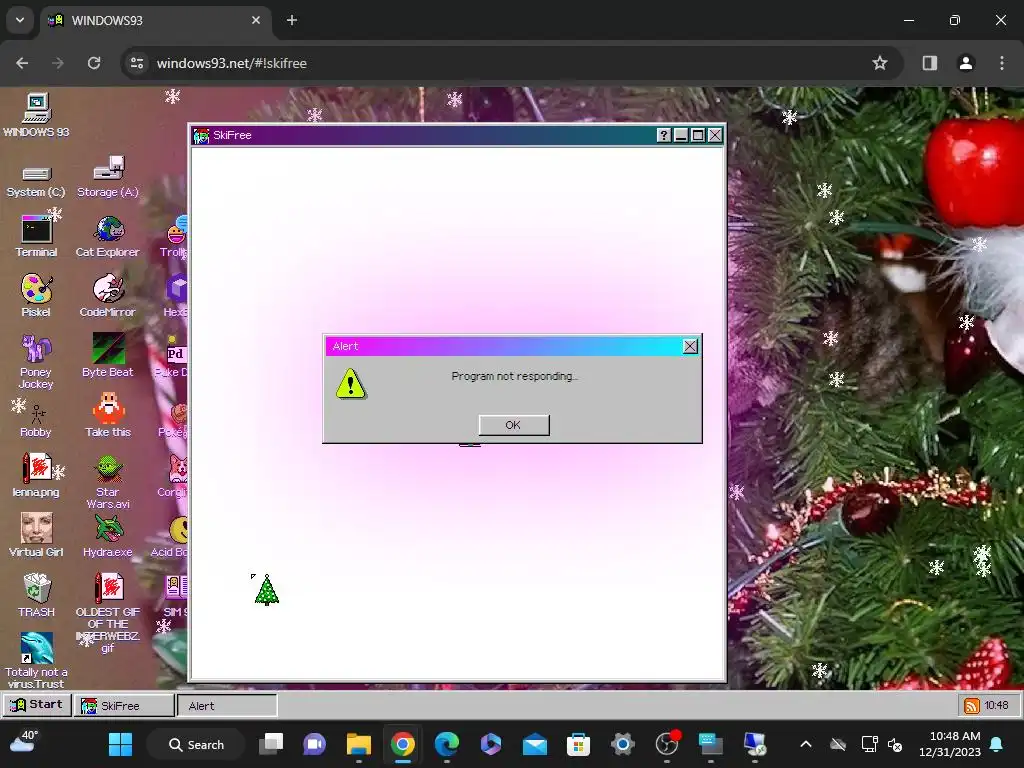Click the green tree in SkiFree
1024x768 pixels.
point(266,590)
